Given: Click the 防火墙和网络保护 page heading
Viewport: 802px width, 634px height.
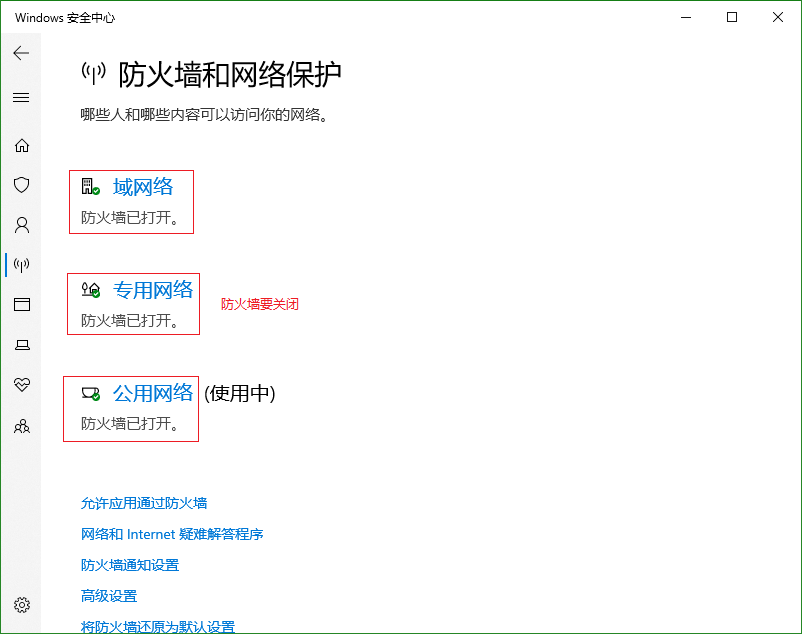Looking at the screenshot, I should point(230,75).
